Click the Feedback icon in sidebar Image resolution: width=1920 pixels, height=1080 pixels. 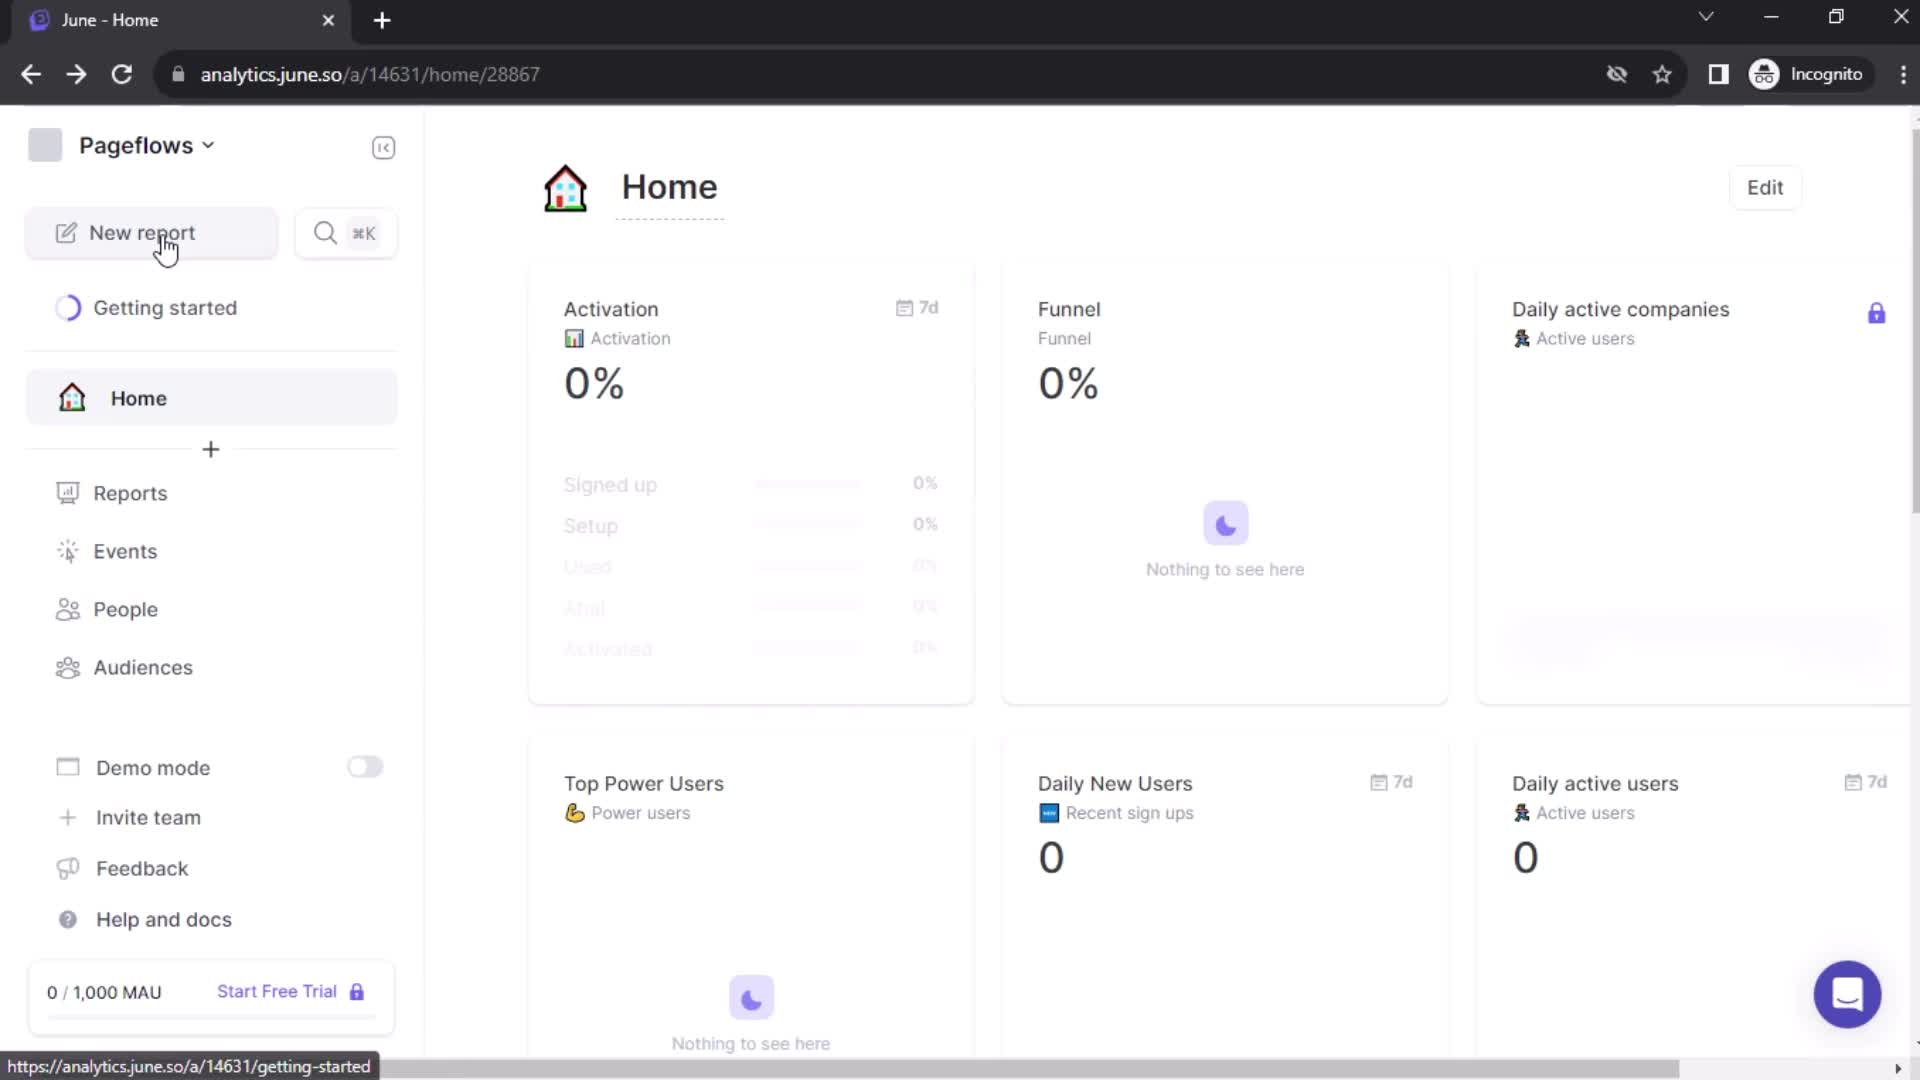tap(67, 869)
